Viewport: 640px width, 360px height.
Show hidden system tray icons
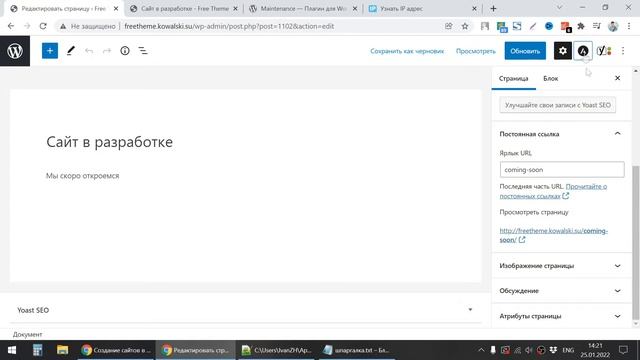coord(481,350)
